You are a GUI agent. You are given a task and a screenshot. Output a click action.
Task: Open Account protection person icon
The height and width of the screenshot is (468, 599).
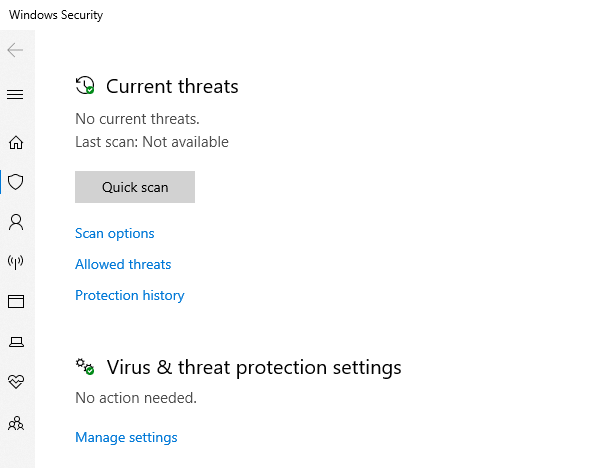point(16,222)
